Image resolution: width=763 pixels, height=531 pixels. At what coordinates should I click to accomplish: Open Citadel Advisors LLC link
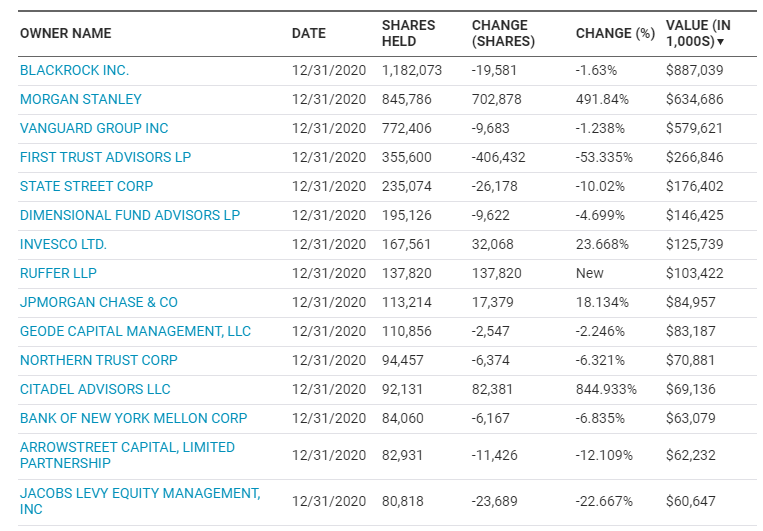(95, 389)
